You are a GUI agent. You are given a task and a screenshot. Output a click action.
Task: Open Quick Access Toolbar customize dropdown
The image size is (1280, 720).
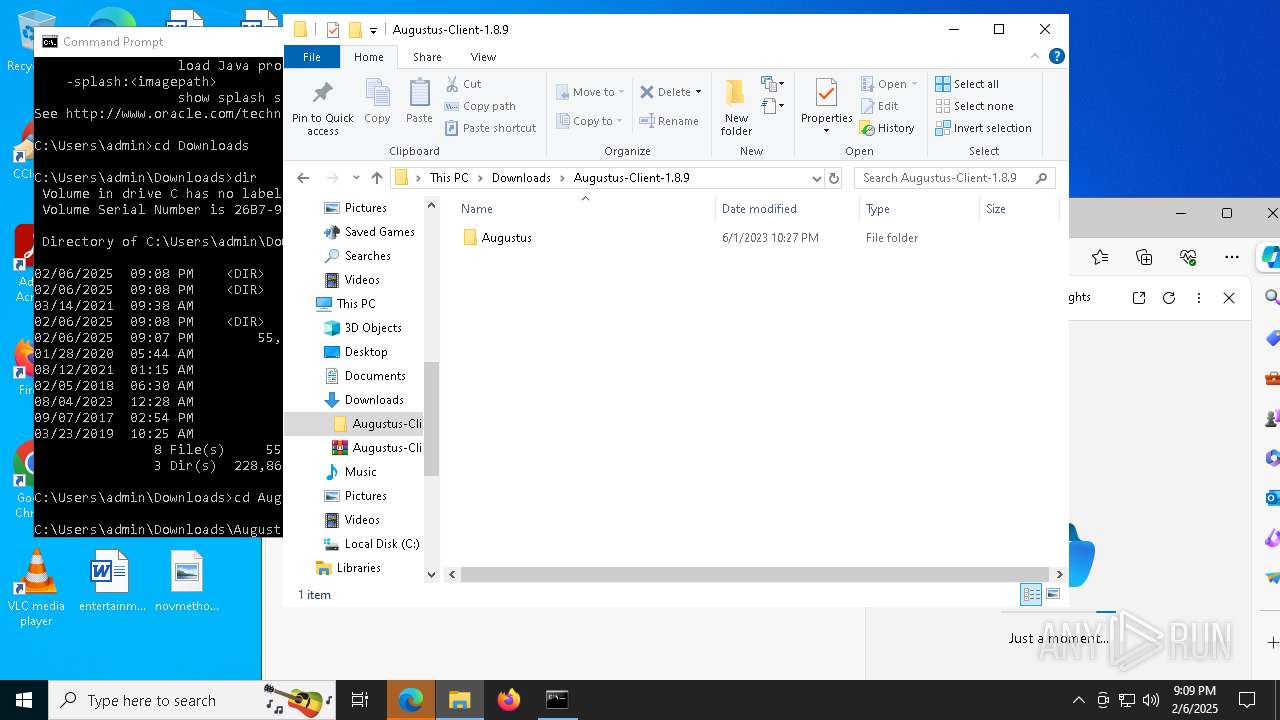pyautogui.click(x=373, y=30)
